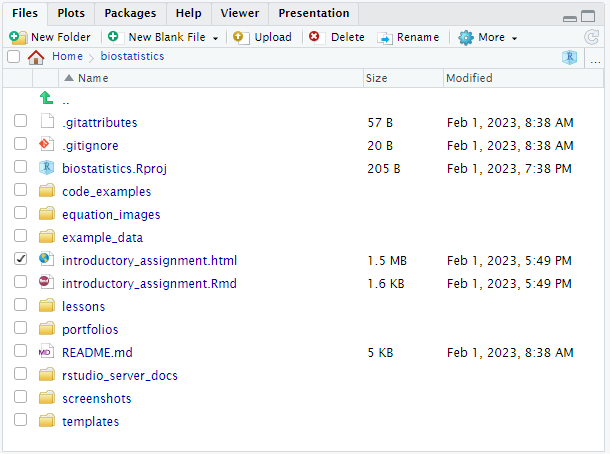610x454 pixels.
Task: Sort files by Modified column
Action: (x=523, y=78)
